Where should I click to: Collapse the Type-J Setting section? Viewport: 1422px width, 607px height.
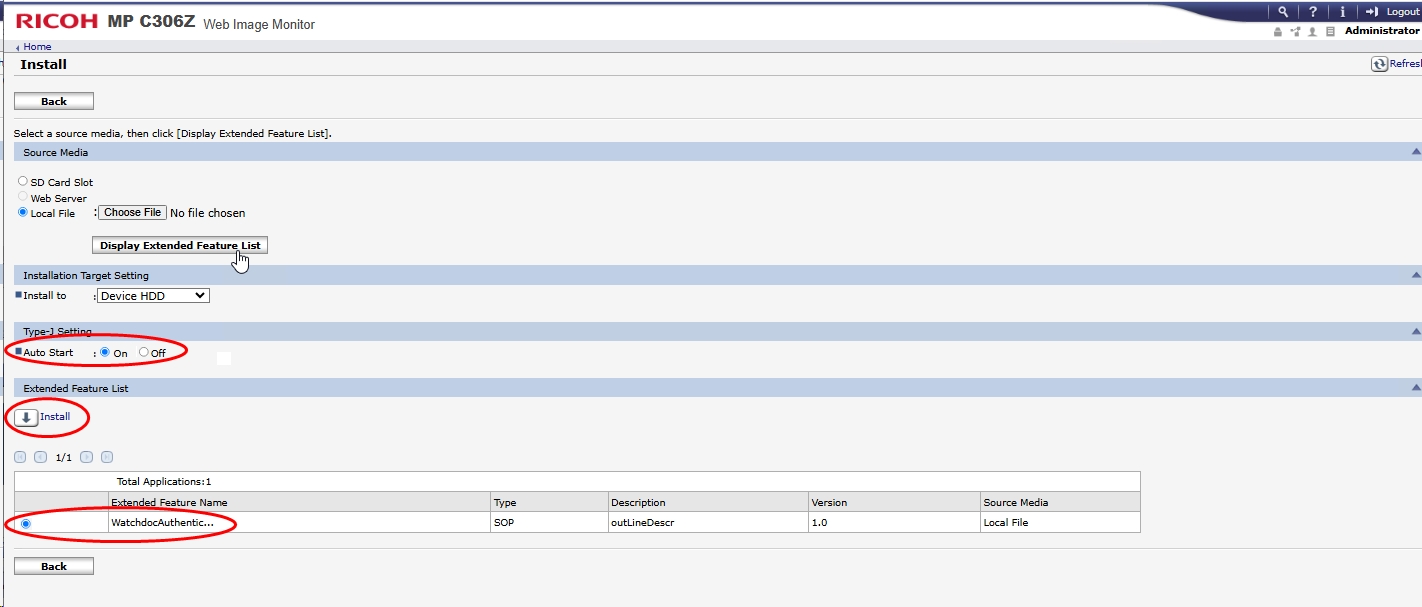coord(1415,331)
